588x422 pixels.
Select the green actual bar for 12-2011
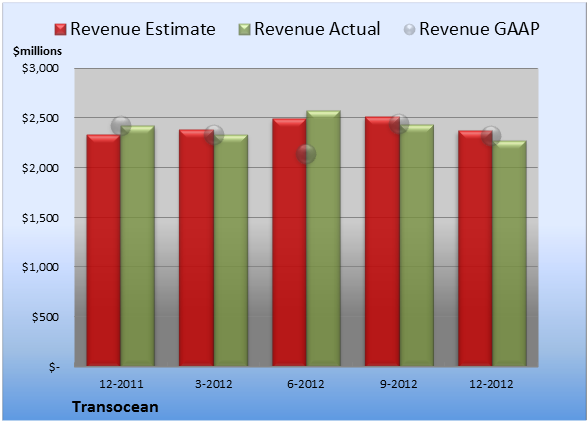coord(138,246)
